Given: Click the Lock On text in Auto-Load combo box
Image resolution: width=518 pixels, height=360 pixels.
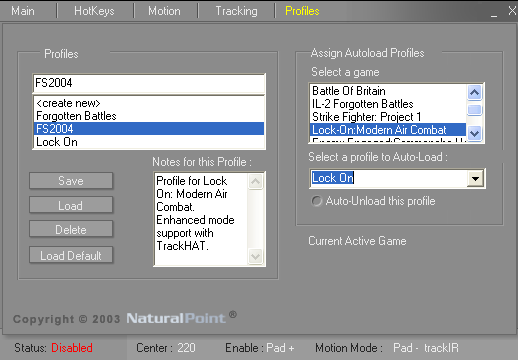Looking at the screenshot, I should click(x=332, y=178).
